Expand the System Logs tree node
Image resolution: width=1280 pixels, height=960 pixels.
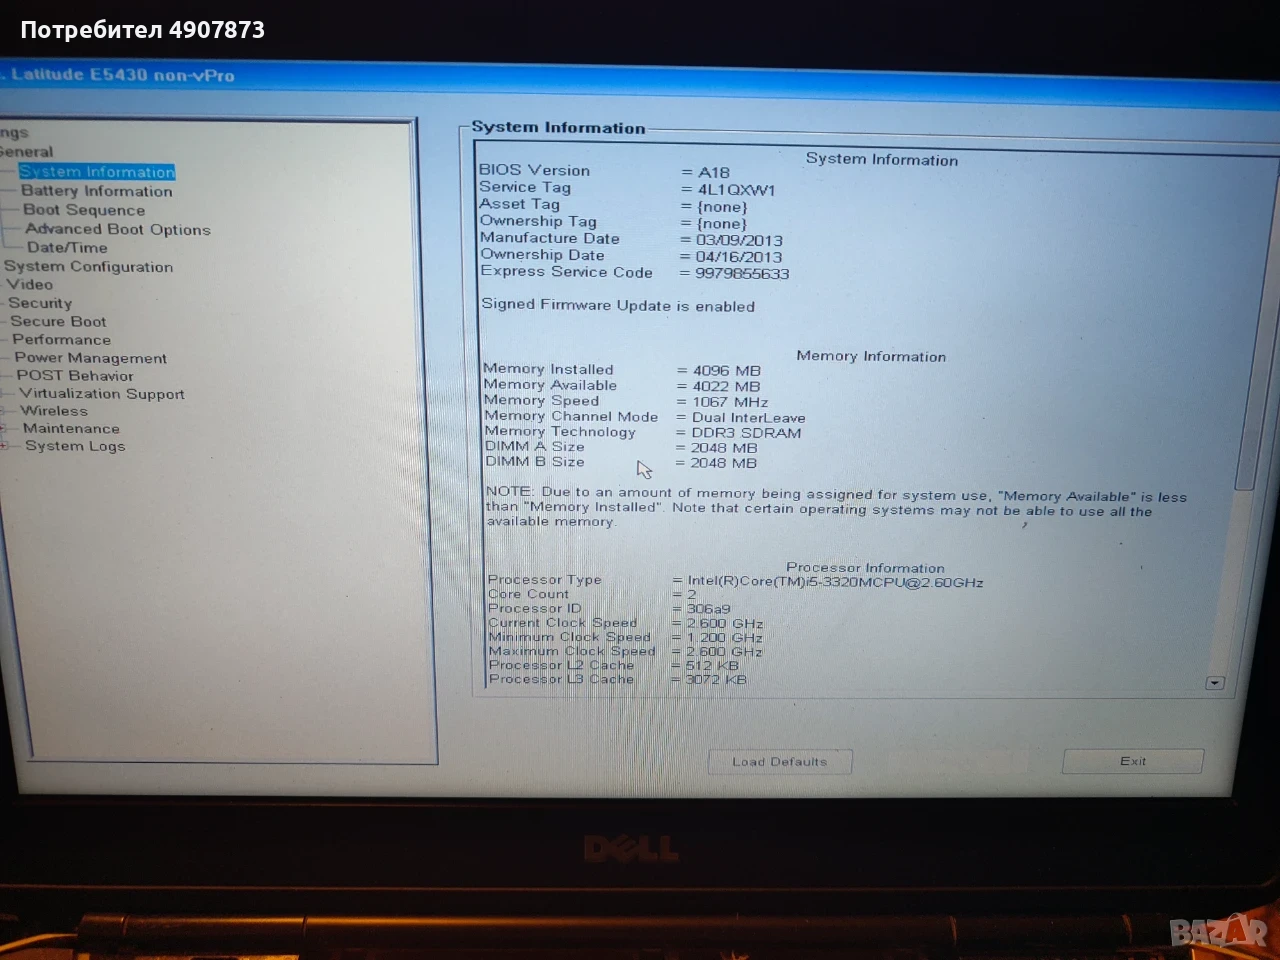4,446
